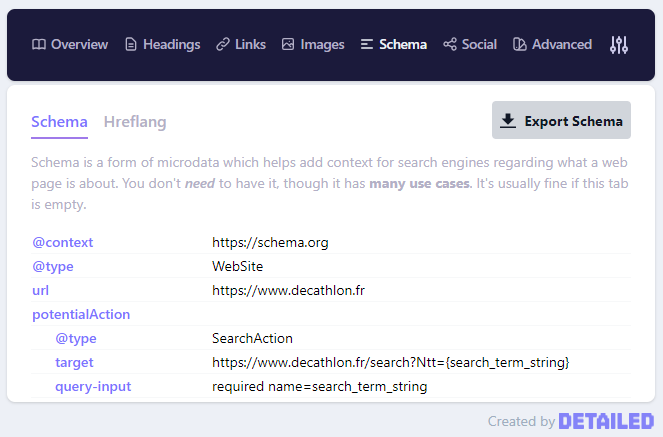The height and width of the screenshot is (437, 663).
Task: Select the Schema tab in top navigation
Action: coord(394,44)
